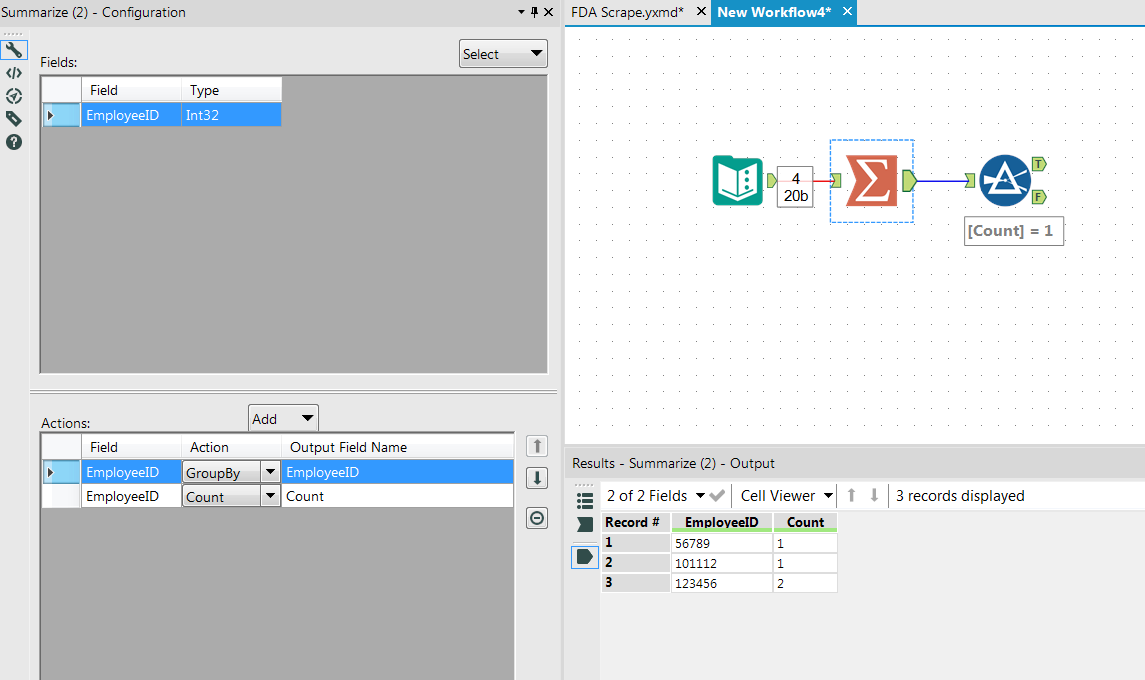Select the wrench Configuration icon in the sidebar
Image resolution: width=1145 pixels, height=680 pixels.
point(13,48)
